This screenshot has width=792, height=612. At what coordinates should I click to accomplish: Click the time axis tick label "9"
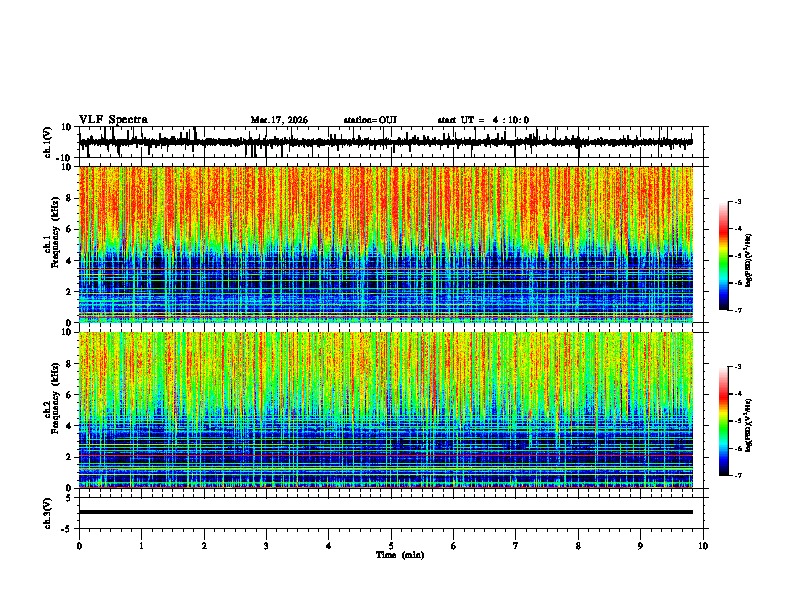click(x=640, y=546)
